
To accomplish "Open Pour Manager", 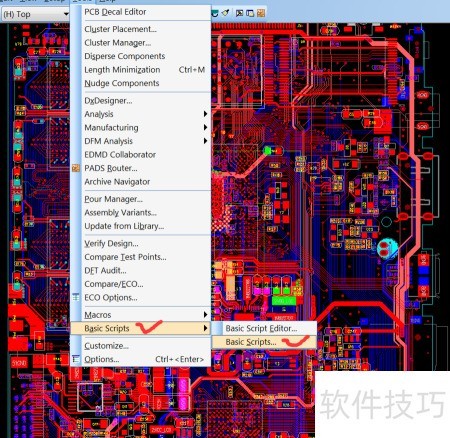I will tap(113, 199).
